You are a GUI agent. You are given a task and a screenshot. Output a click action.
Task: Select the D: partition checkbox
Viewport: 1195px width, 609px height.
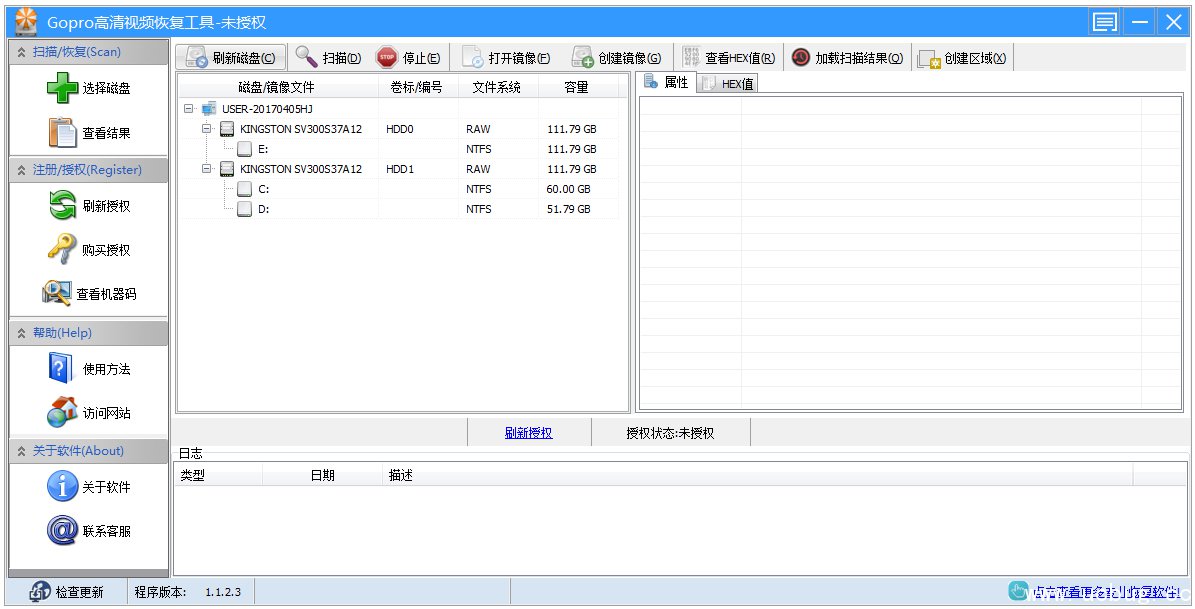tap(245, 209)
